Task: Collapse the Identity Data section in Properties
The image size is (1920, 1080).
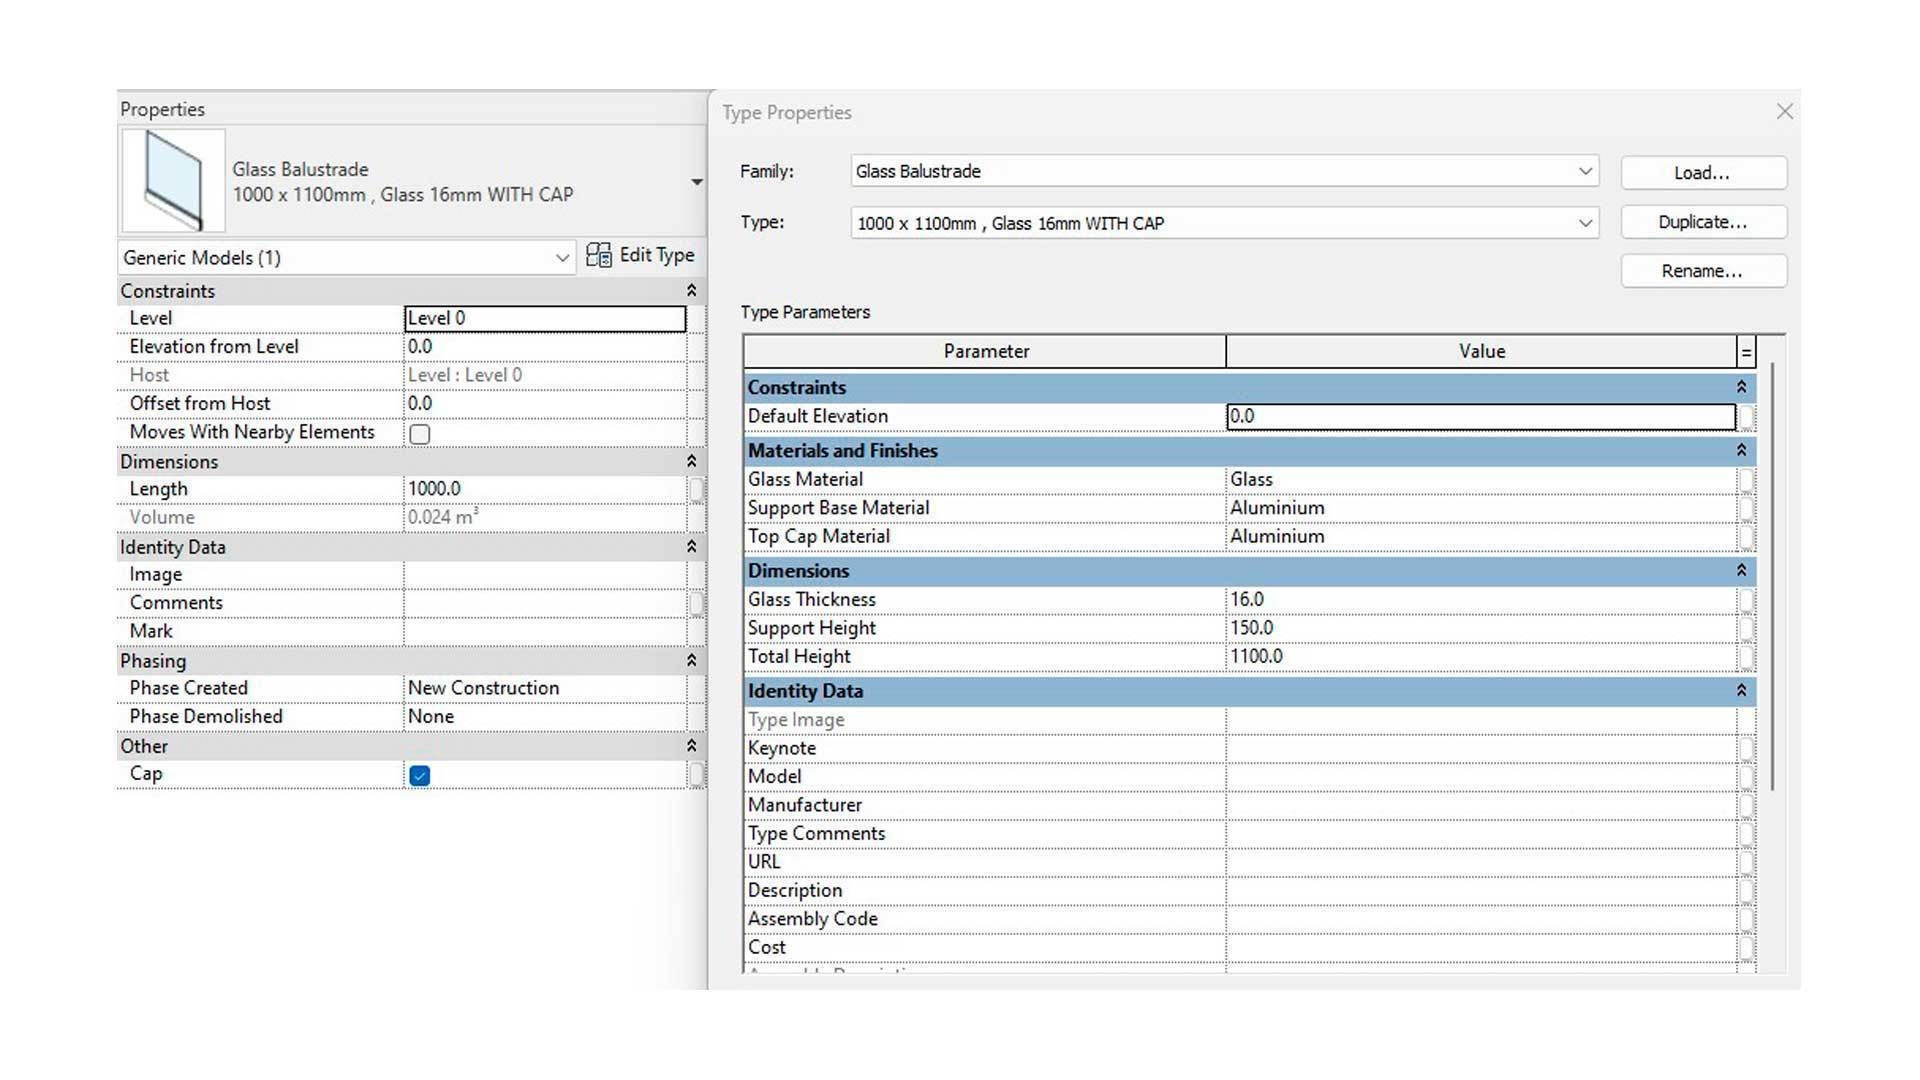Action: point(691,547)
